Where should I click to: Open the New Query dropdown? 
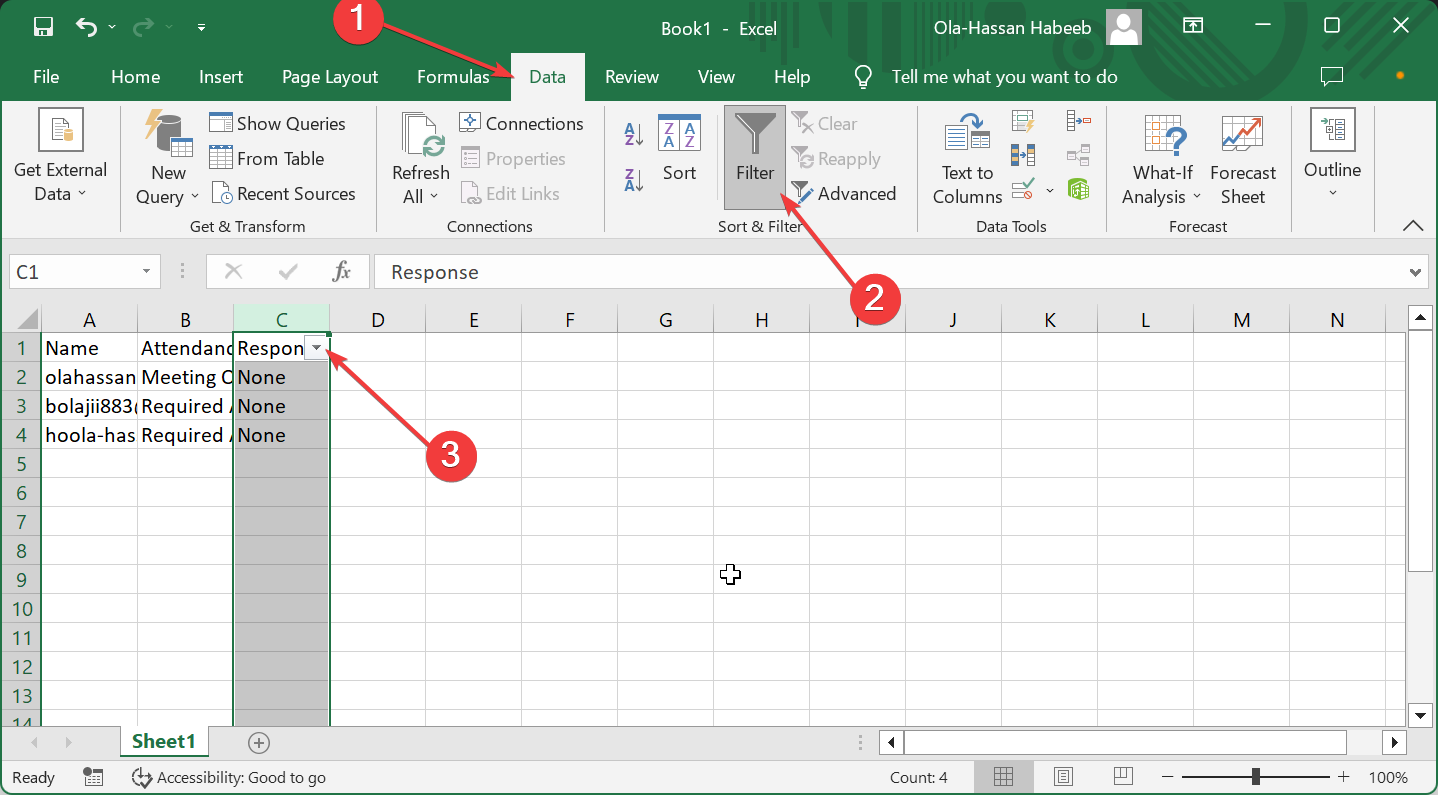168,158
